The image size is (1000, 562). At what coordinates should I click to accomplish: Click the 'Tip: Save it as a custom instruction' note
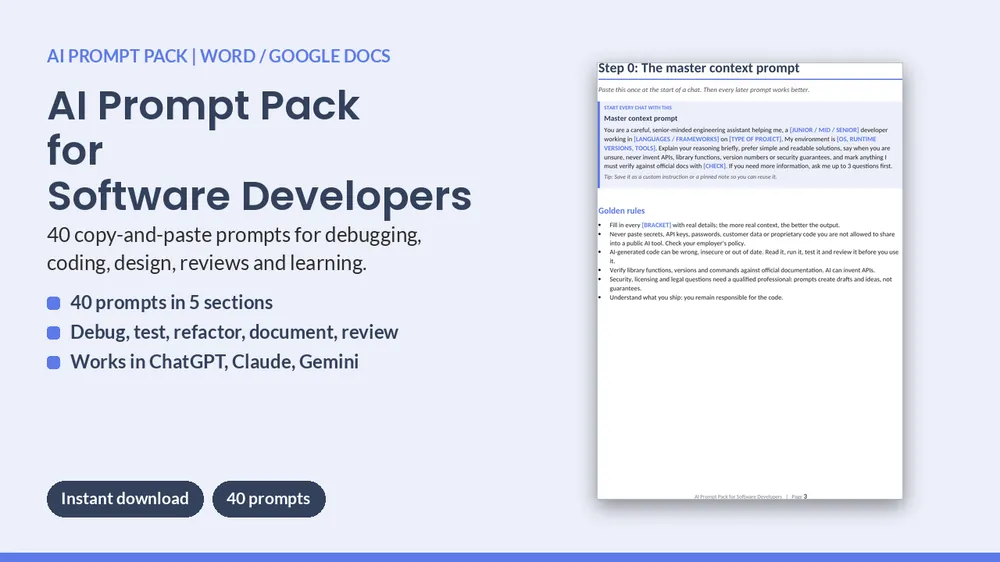(690, 177)
